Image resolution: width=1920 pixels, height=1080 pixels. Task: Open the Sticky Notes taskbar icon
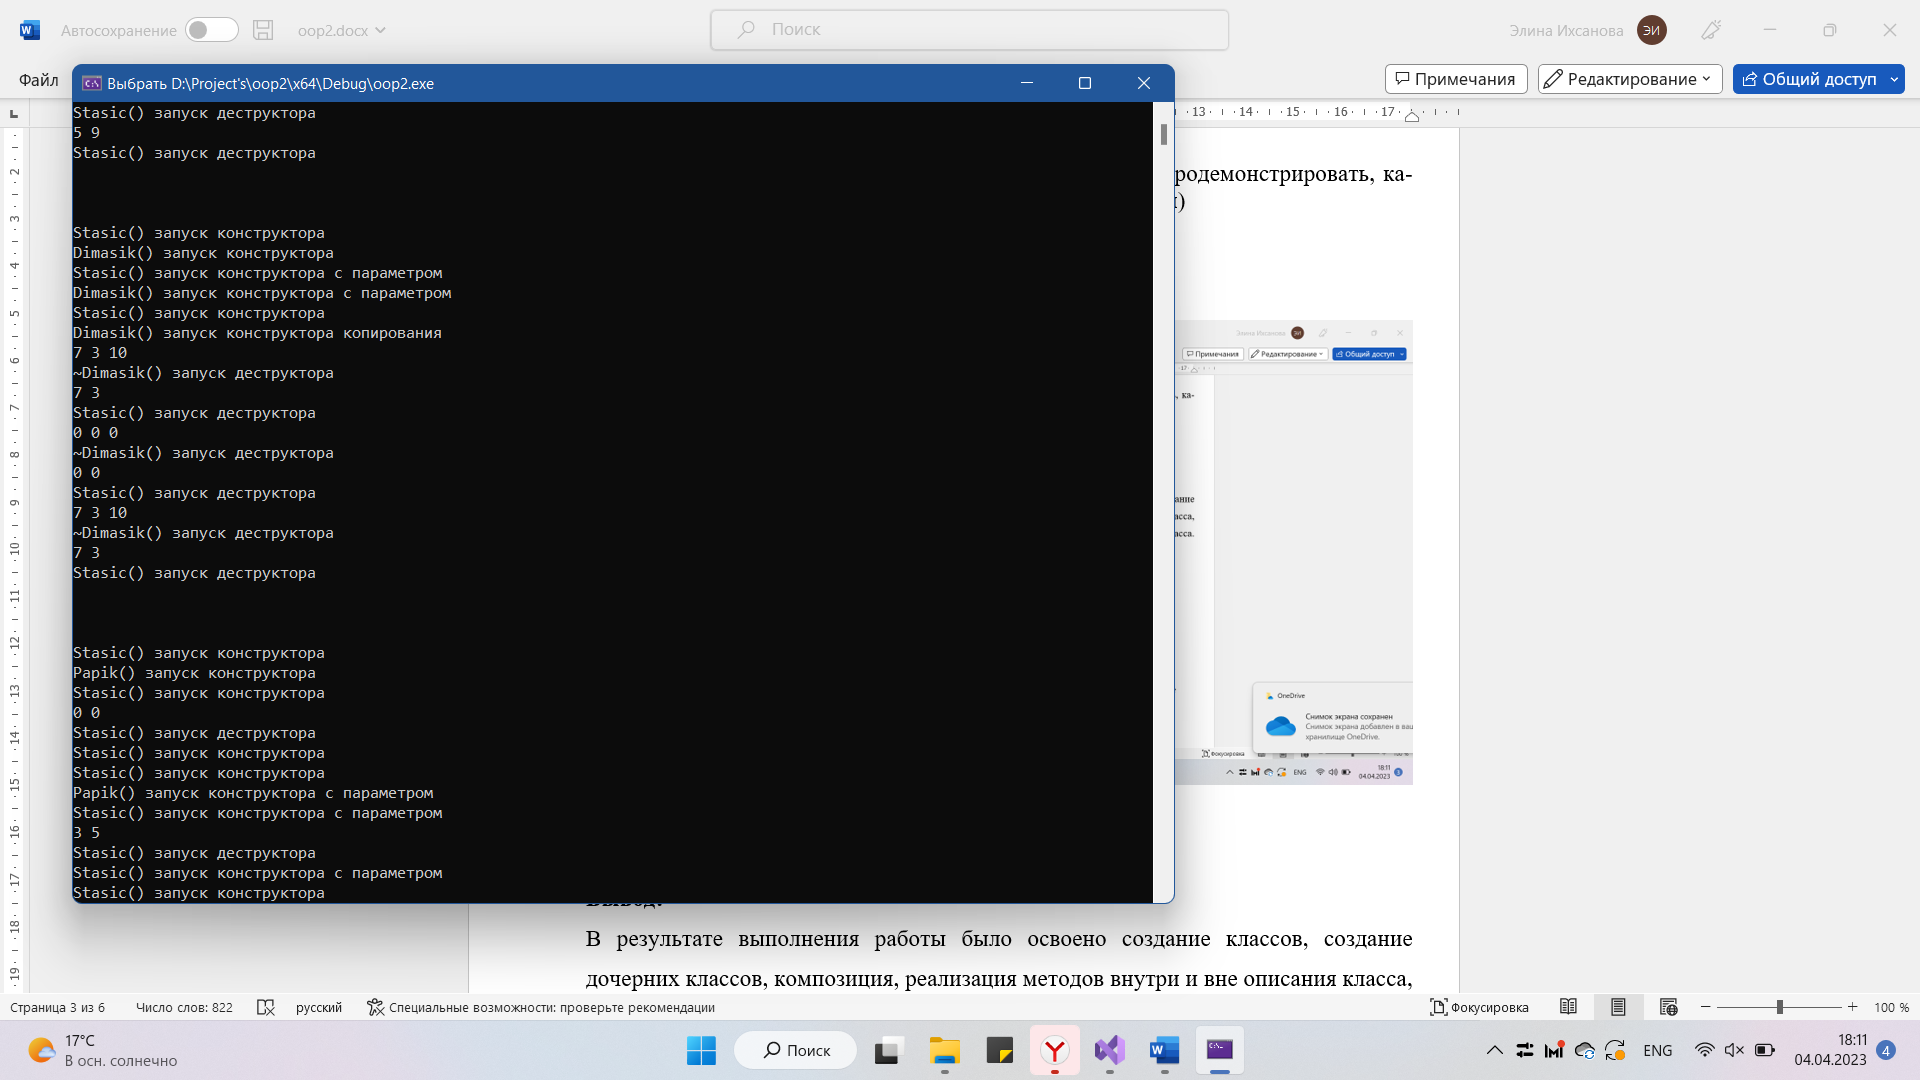(x=999, y=1050)
